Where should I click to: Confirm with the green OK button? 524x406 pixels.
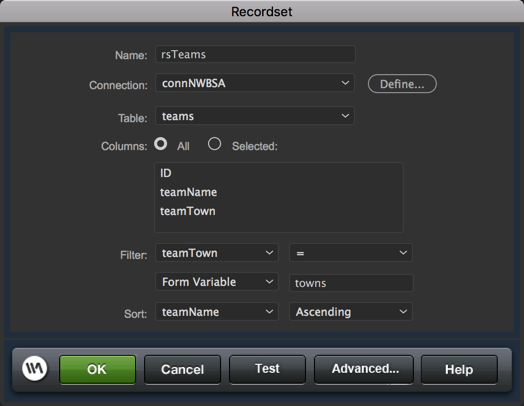[x=98, y=369]
